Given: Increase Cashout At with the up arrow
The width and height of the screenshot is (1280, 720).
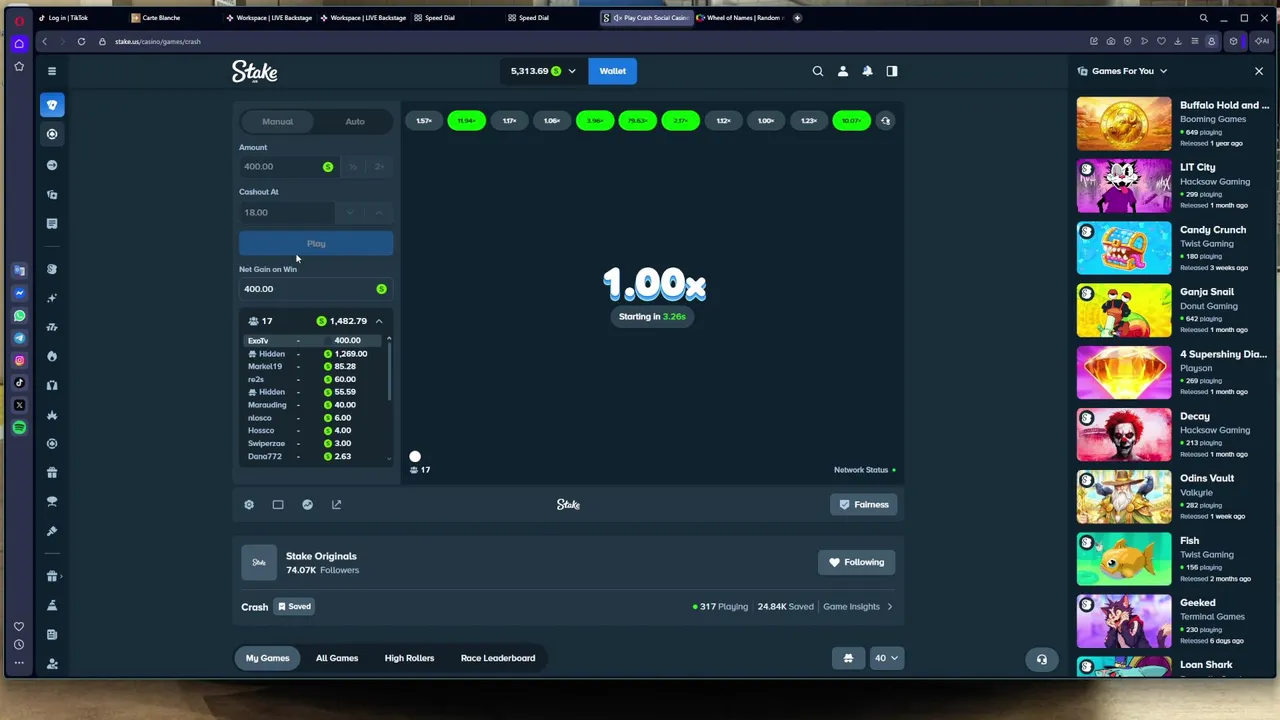Looking at the screenshot, I should [379, 212].
